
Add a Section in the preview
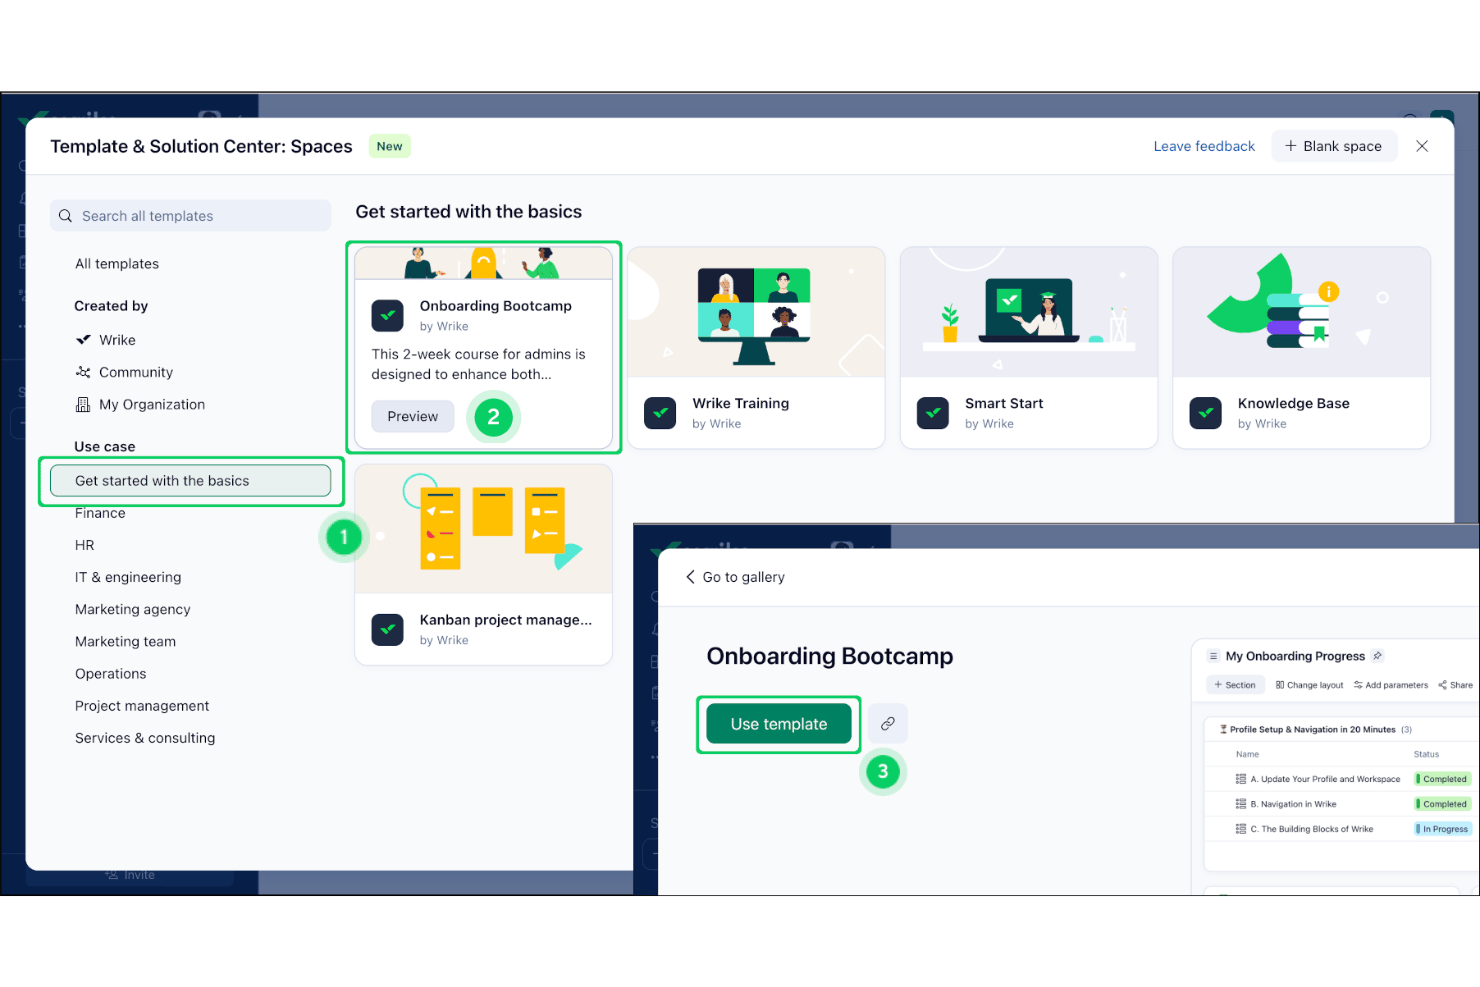pos(1234,685)
